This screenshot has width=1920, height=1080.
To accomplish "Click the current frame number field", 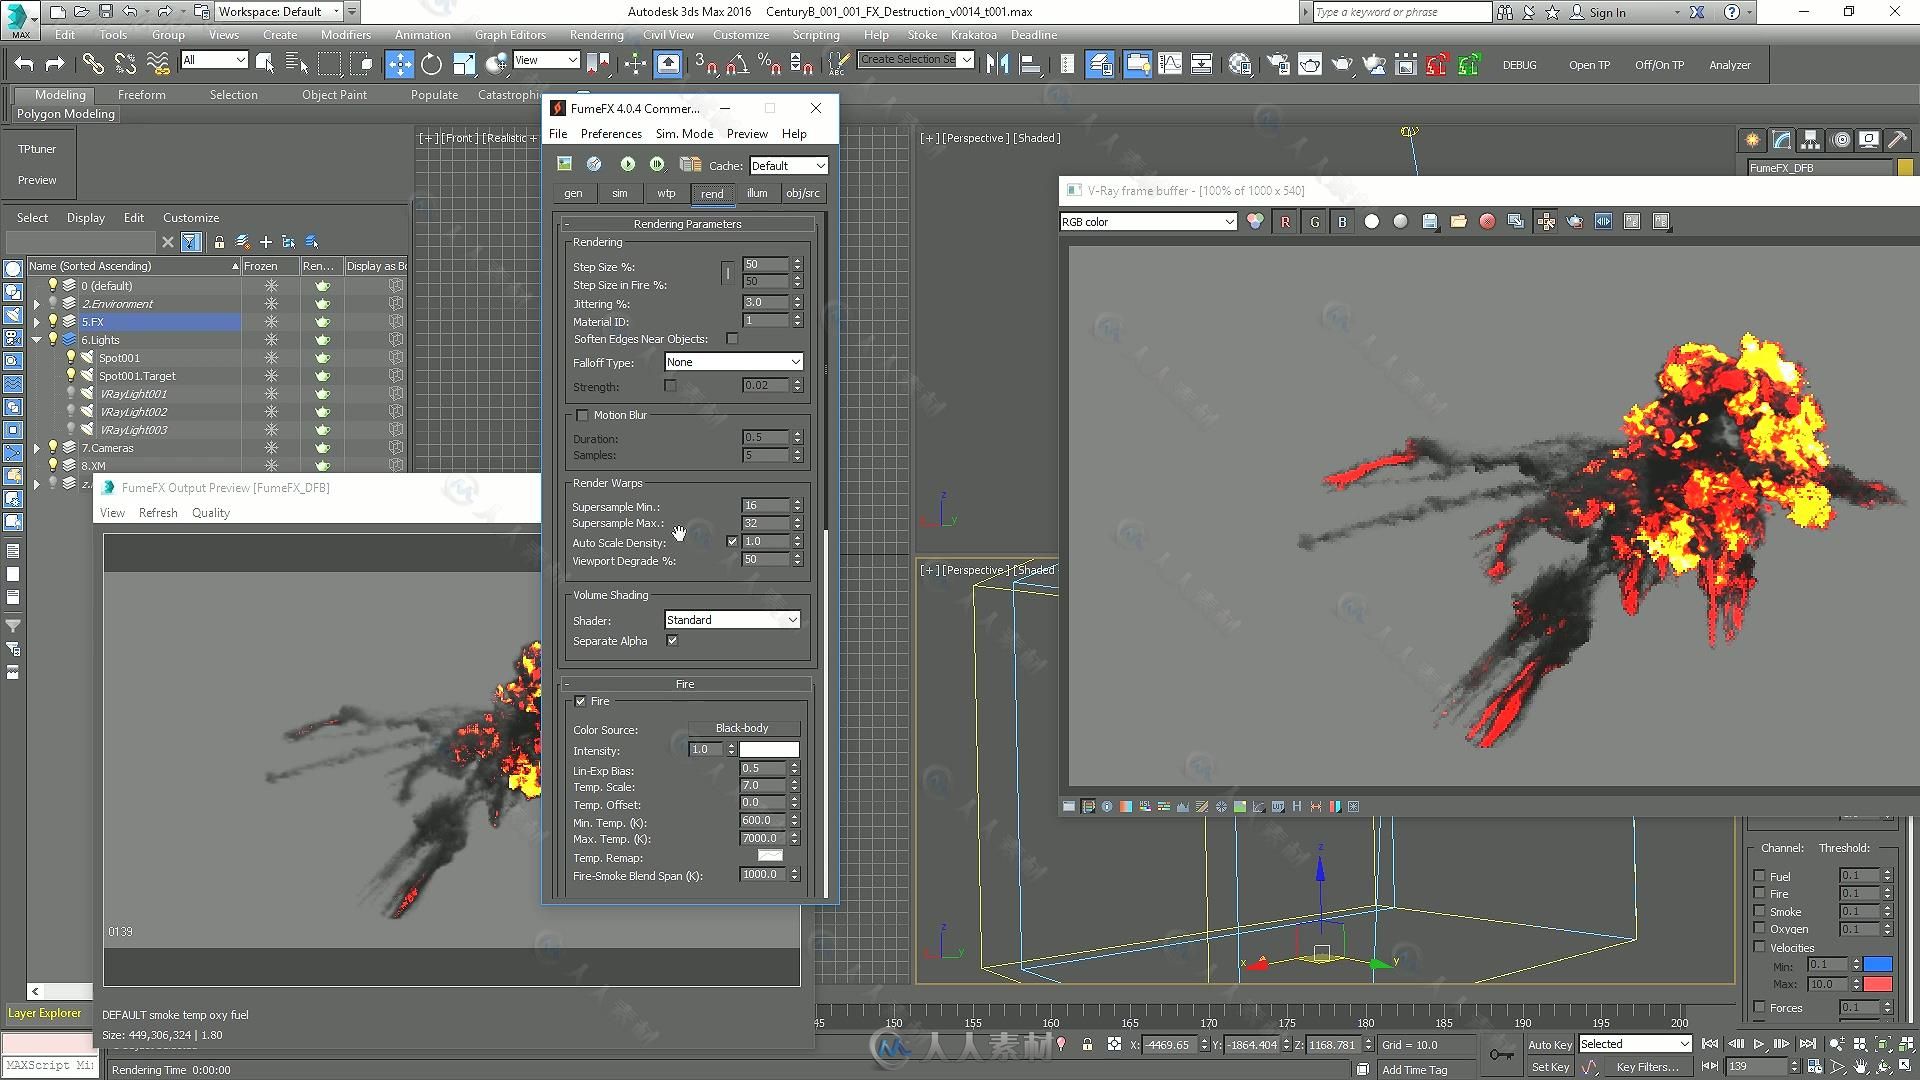I will point(1758,1067).
